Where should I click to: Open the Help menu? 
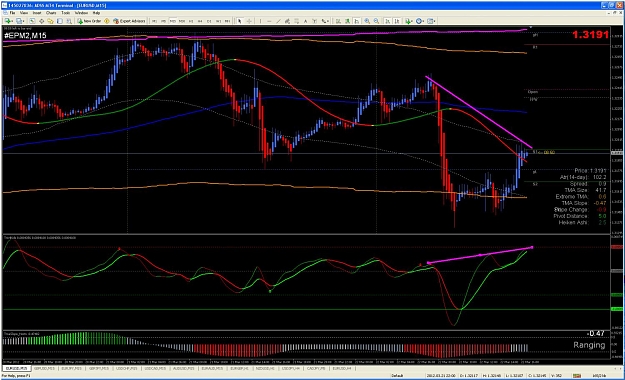tap(96, 13)
